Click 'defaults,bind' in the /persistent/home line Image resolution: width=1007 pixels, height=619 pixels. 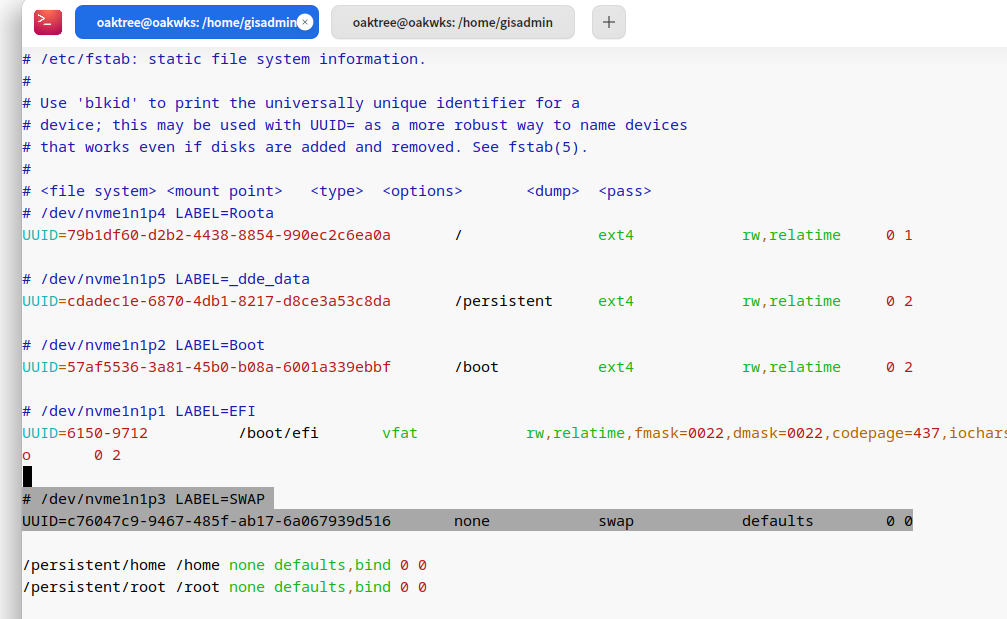tap(332, 565)
